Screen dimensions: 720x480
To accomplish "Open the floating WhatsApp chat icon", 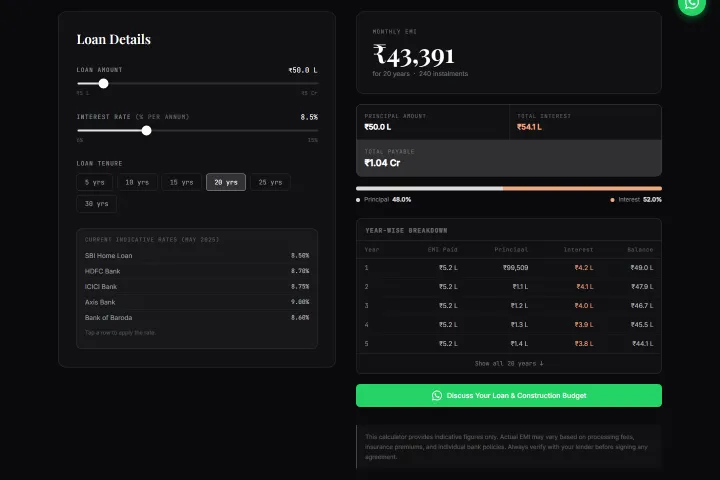I will (x=692, y=4).
